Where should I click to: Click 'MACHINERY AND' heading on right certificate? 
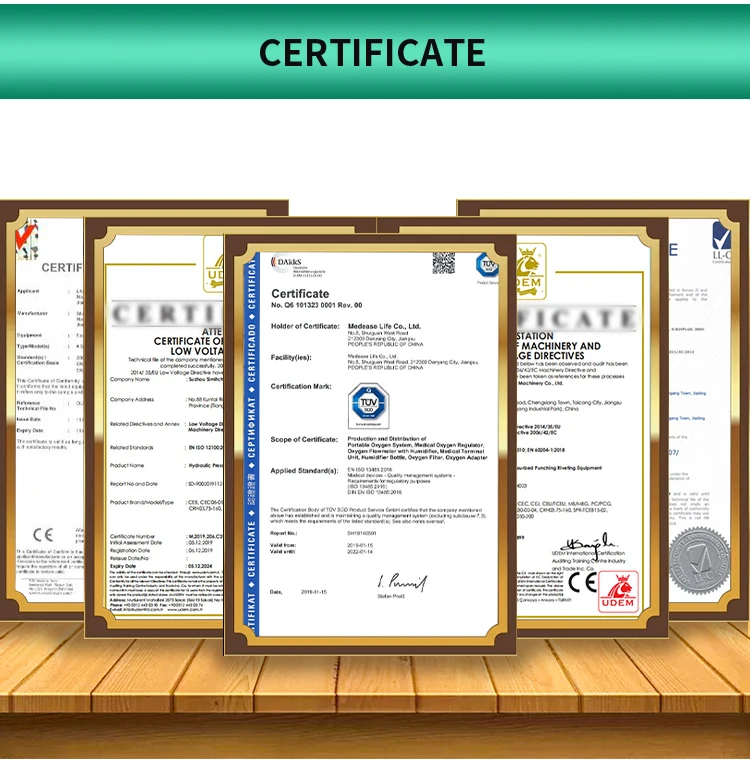(561, 346)
